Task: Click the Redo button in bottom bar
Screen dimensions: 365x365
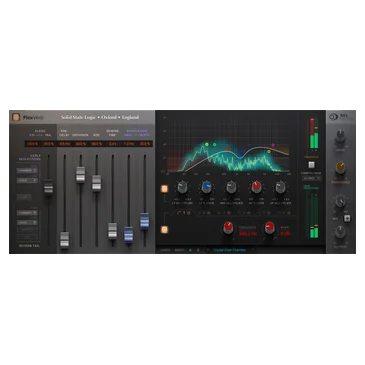Action: tap(179, 250)
